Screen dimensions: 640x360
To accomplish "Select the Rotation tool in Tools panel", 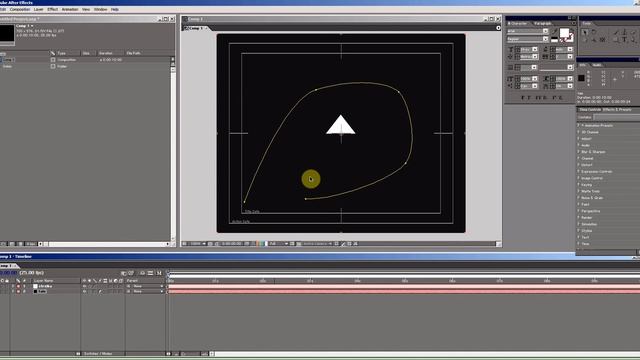I will point(594,32).
